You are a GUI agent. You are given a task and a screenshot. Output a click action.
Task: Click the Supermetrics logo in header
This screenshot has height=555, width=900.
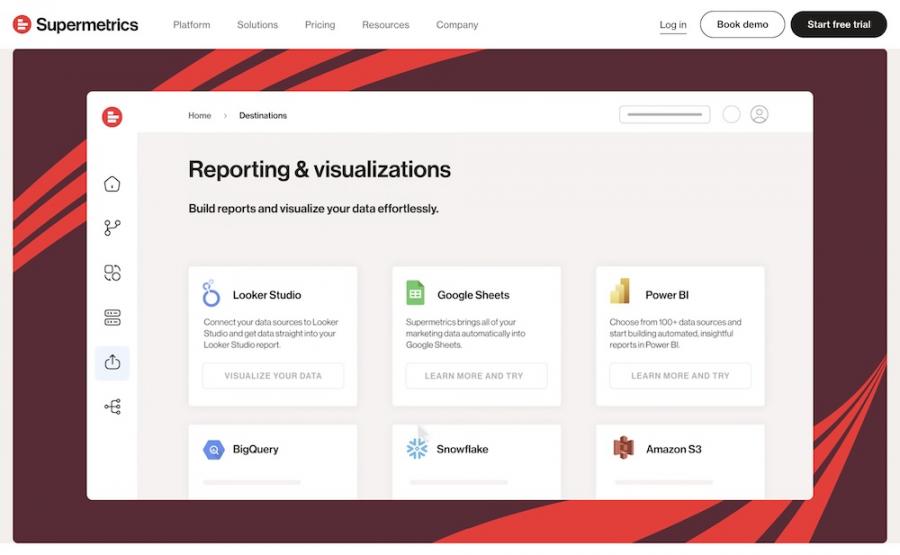(75, 25)
